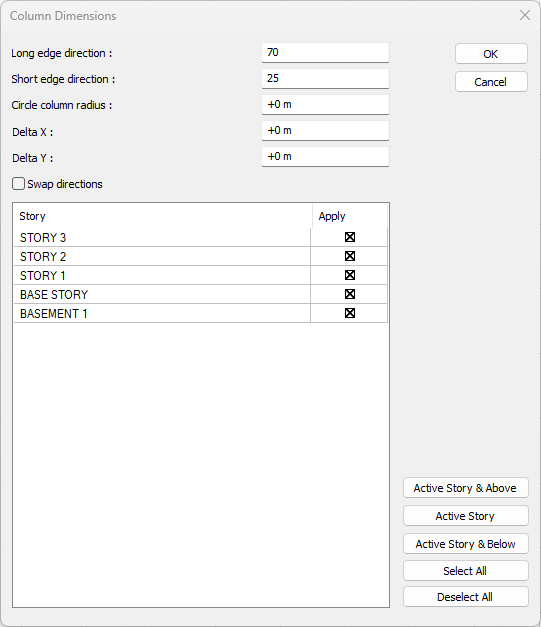
Task: Select the BASEMENT 1 row label
Action: coord(54,314)
